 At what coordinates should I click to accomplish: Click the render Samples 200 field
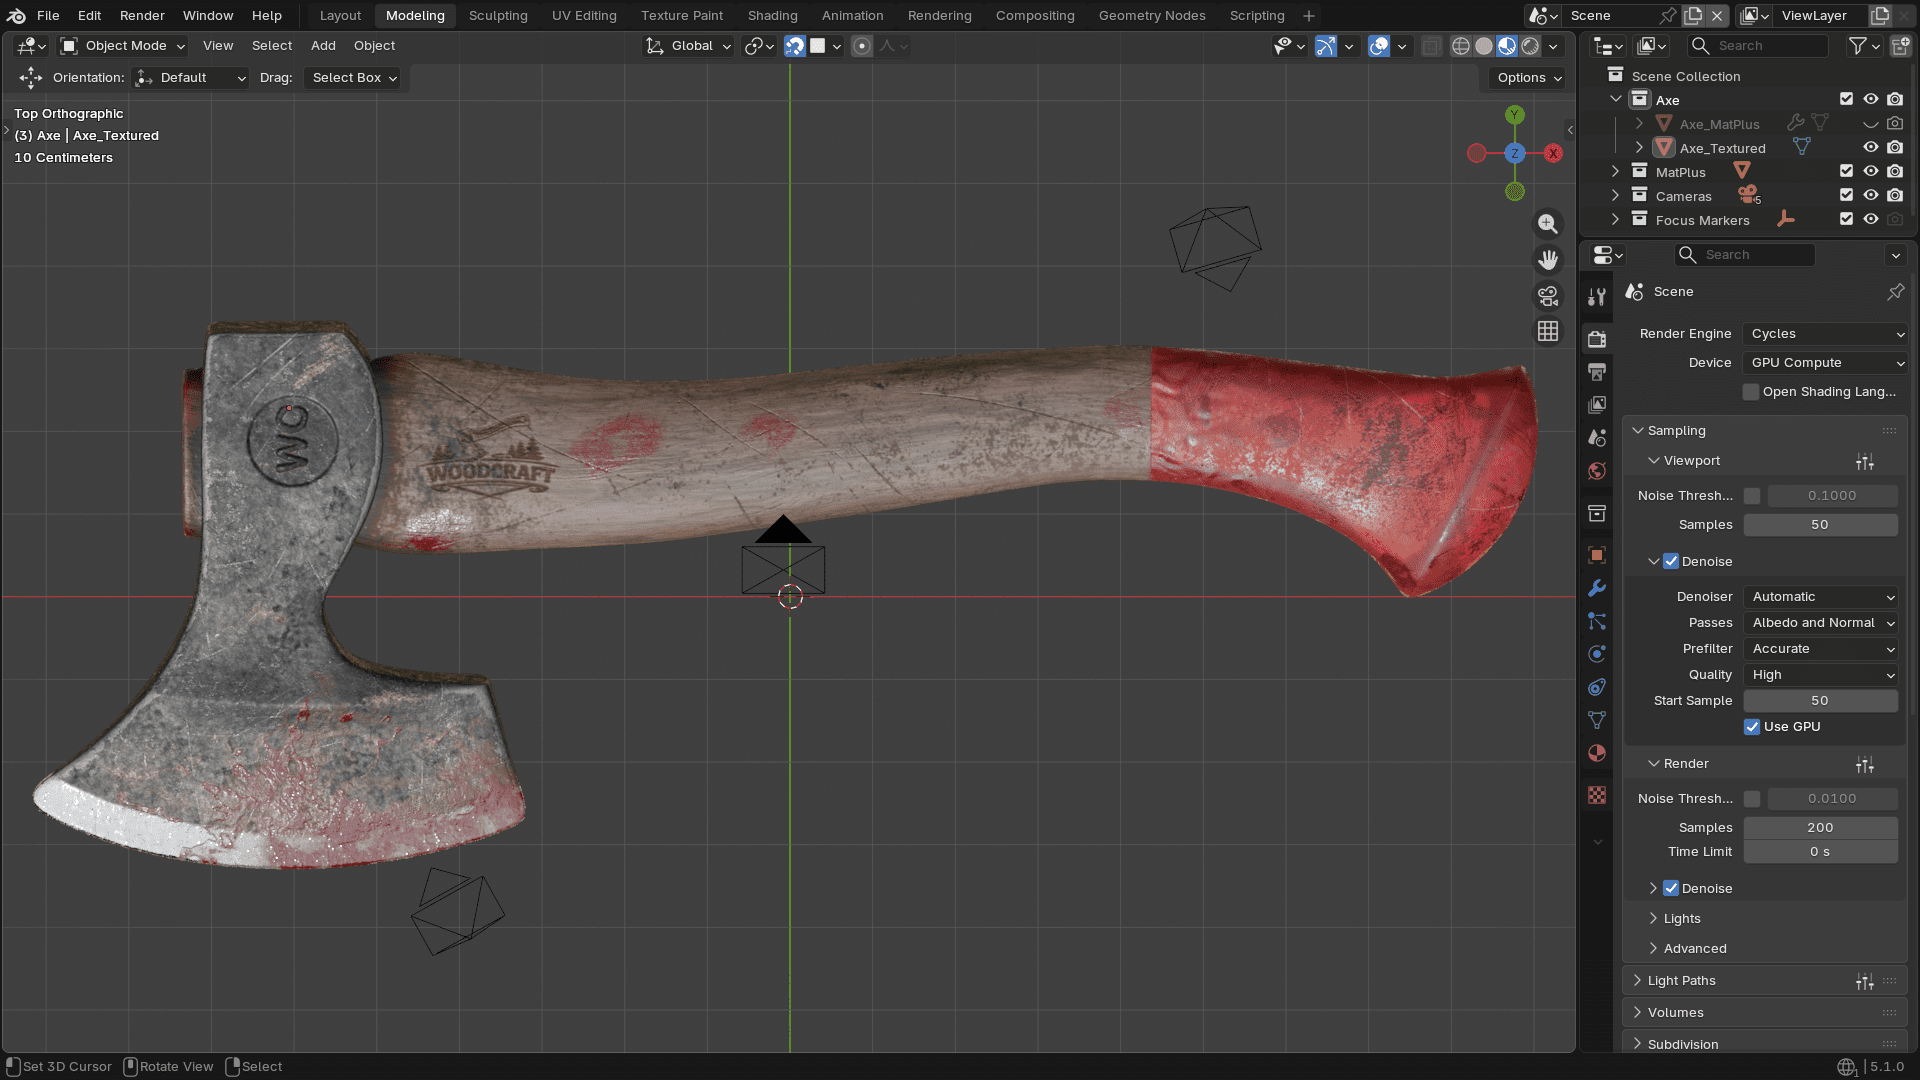coord(1820,828)
